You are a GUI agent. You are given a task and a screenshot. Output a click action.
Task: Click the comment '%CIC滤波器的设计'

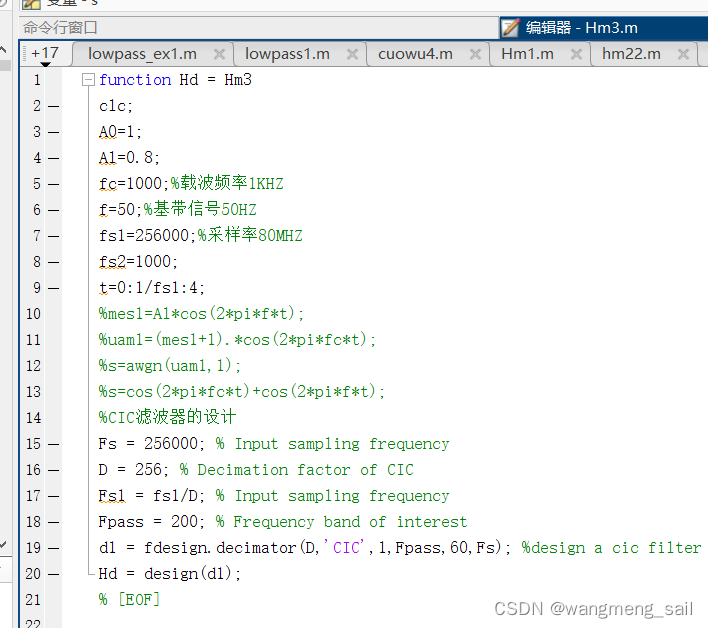coord(168,417)
